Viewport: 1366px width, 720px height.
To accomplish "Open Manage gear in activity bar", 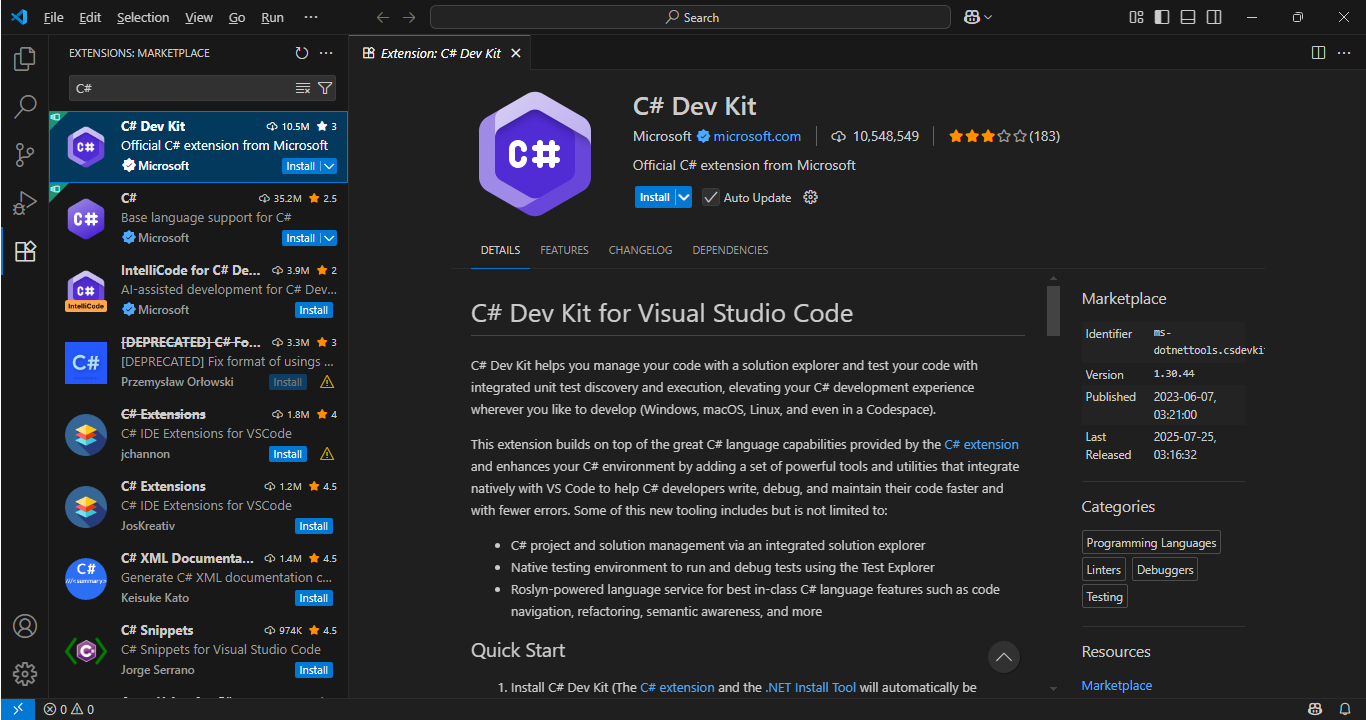I will point(25,674).
